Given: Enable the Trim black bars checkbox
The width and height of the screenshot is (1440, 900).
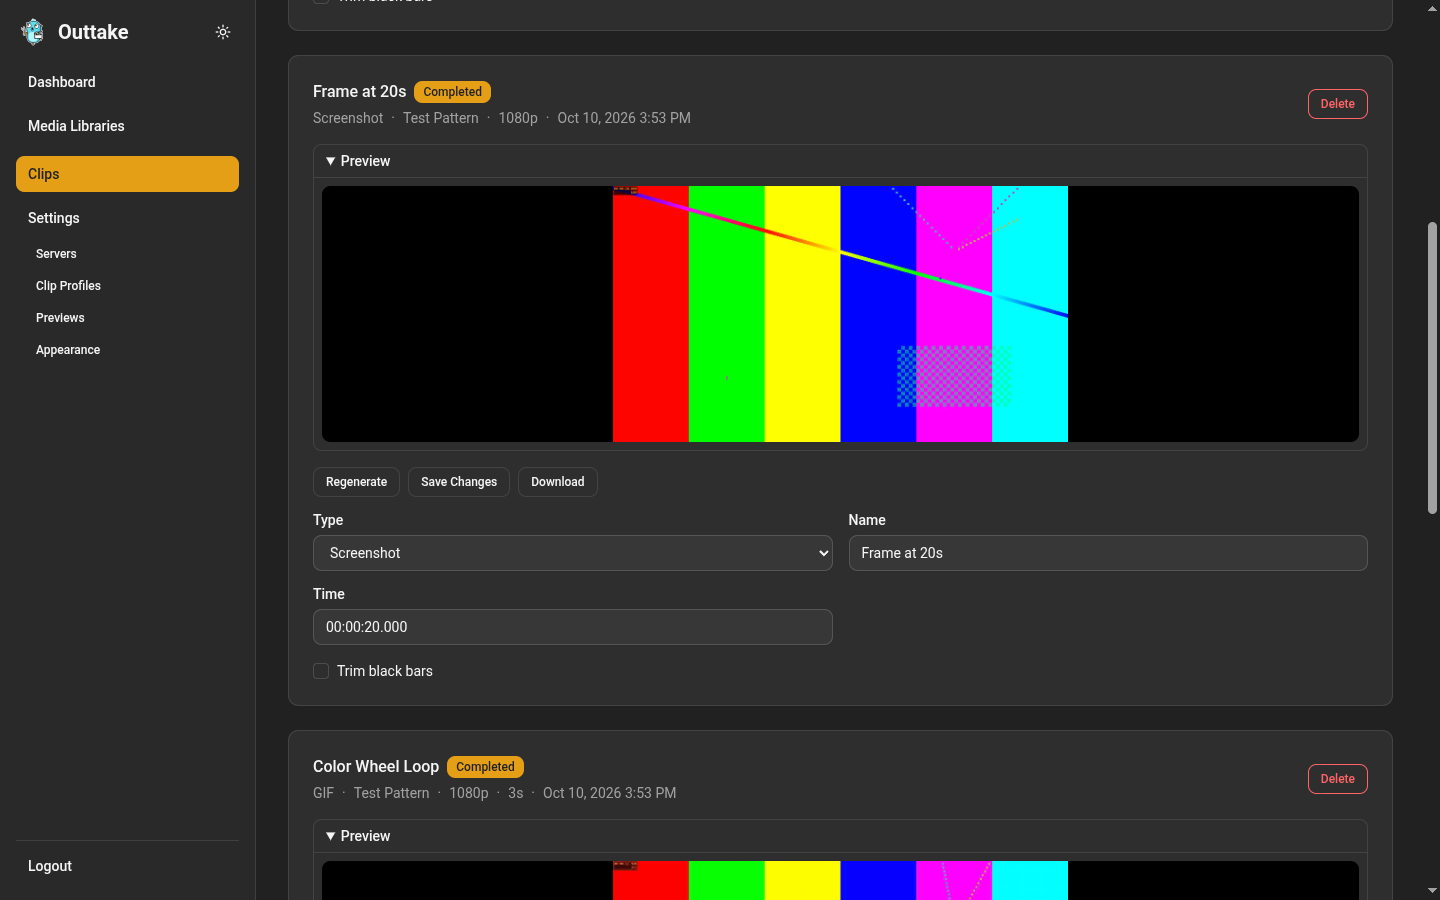Looking at the screenshot, I should coord(321,671).
